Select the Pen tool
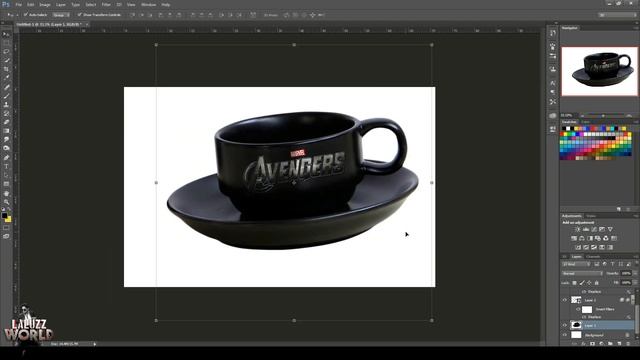This screenshot has width=640, height=360. point(6,158)
